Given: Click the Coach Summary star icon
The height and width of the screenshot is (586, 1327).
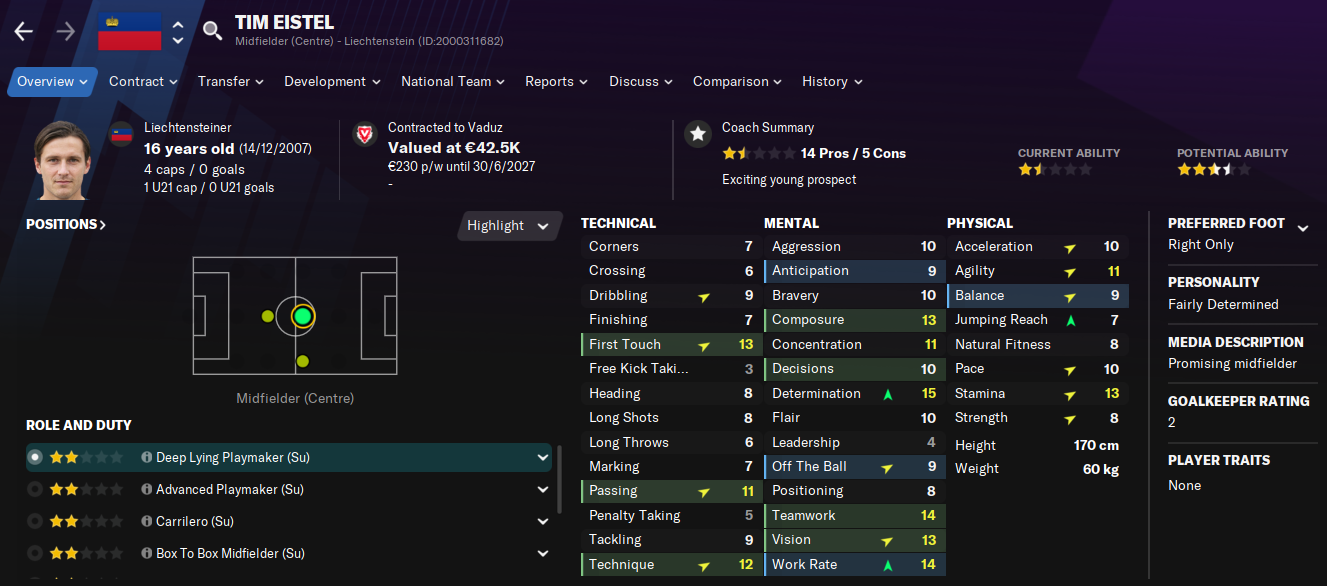Looking at the screenshot, I should (x=698, y=134).
